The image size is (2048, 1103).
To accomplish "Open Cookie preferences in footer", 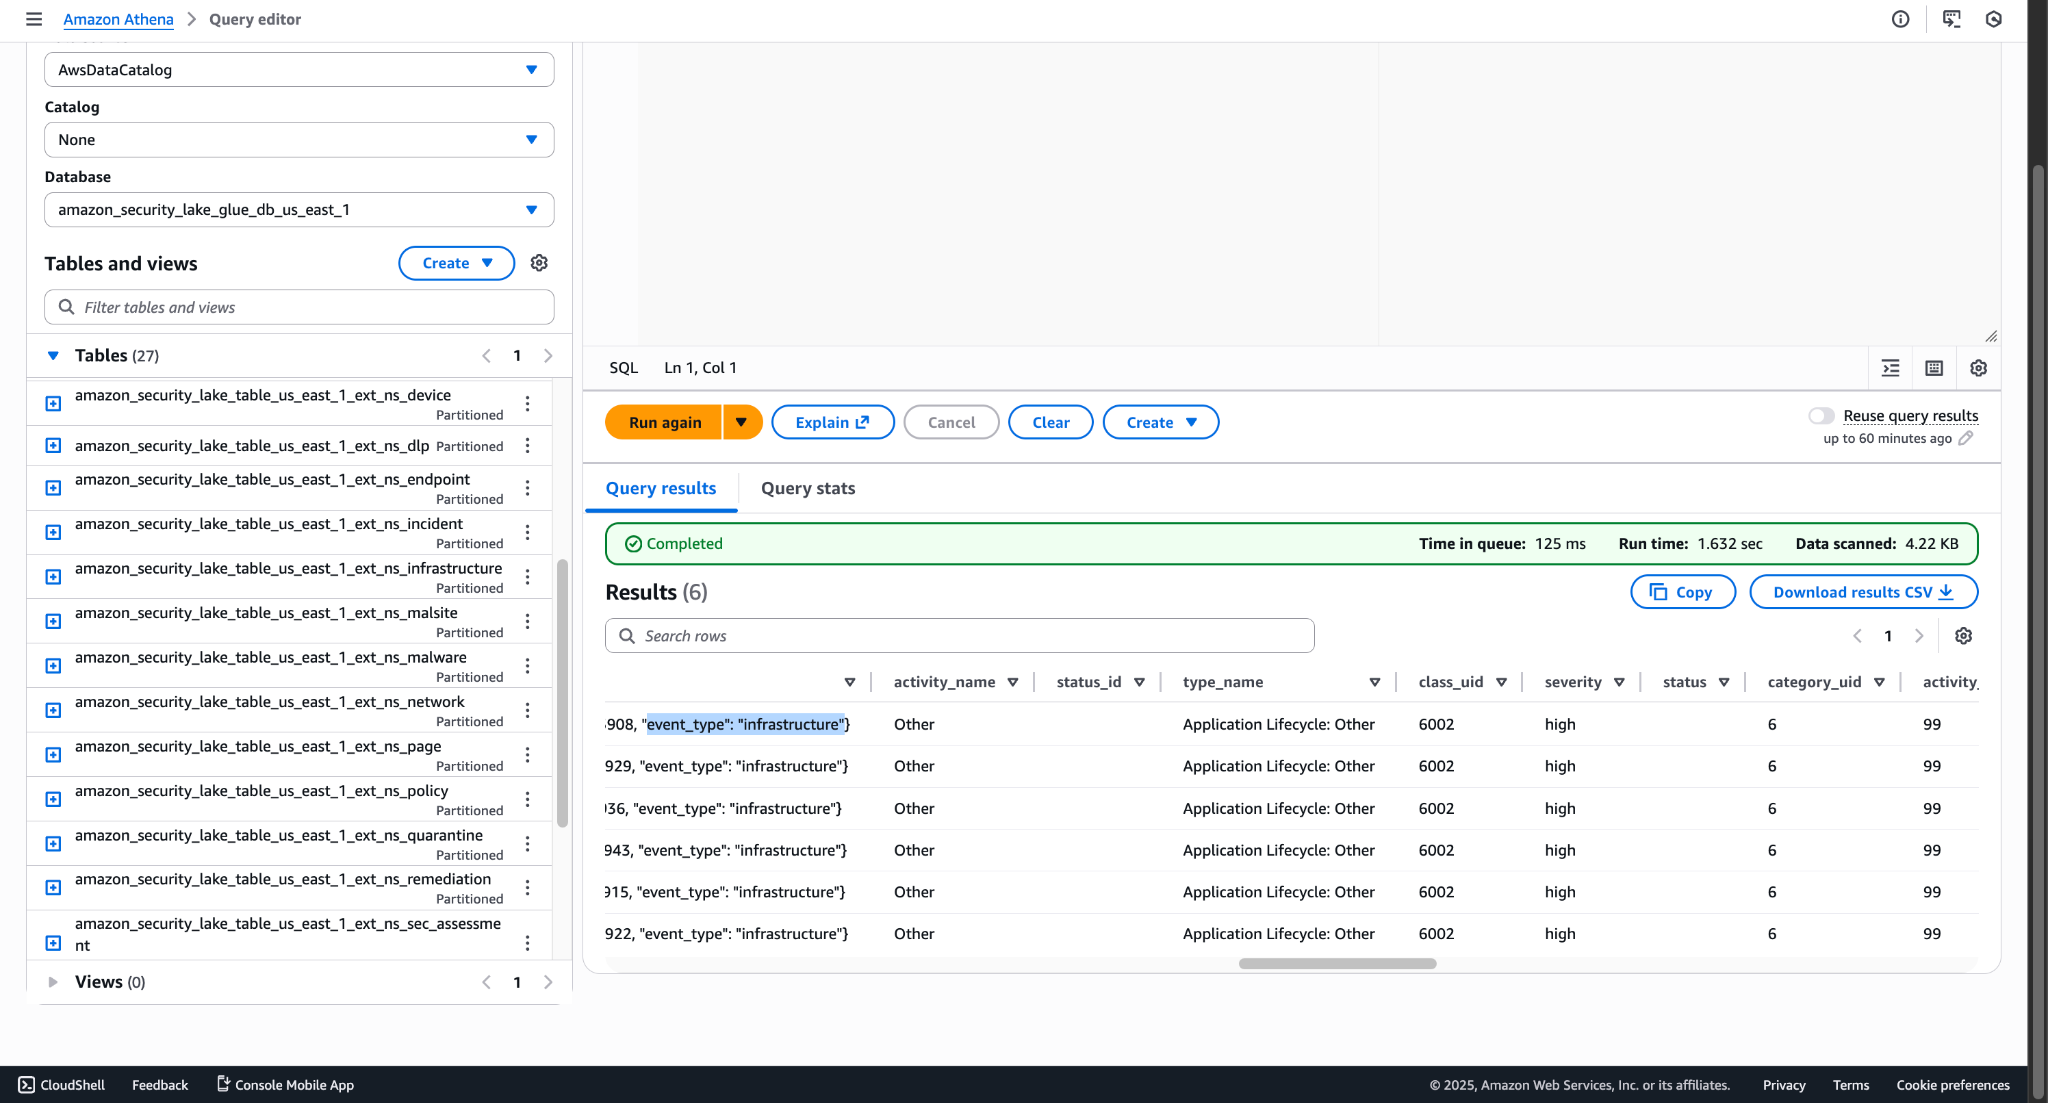I will click(x=1953, y=1085).
